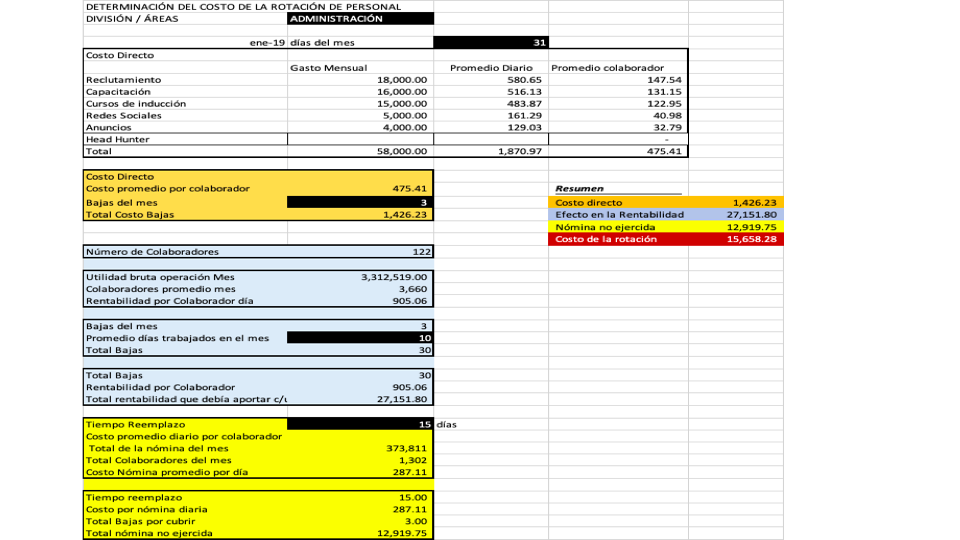Image resolution: width=960 pixels, height=540 pixels.
Task: Select the orange Costo directo summary label
Action: [589, 203]
